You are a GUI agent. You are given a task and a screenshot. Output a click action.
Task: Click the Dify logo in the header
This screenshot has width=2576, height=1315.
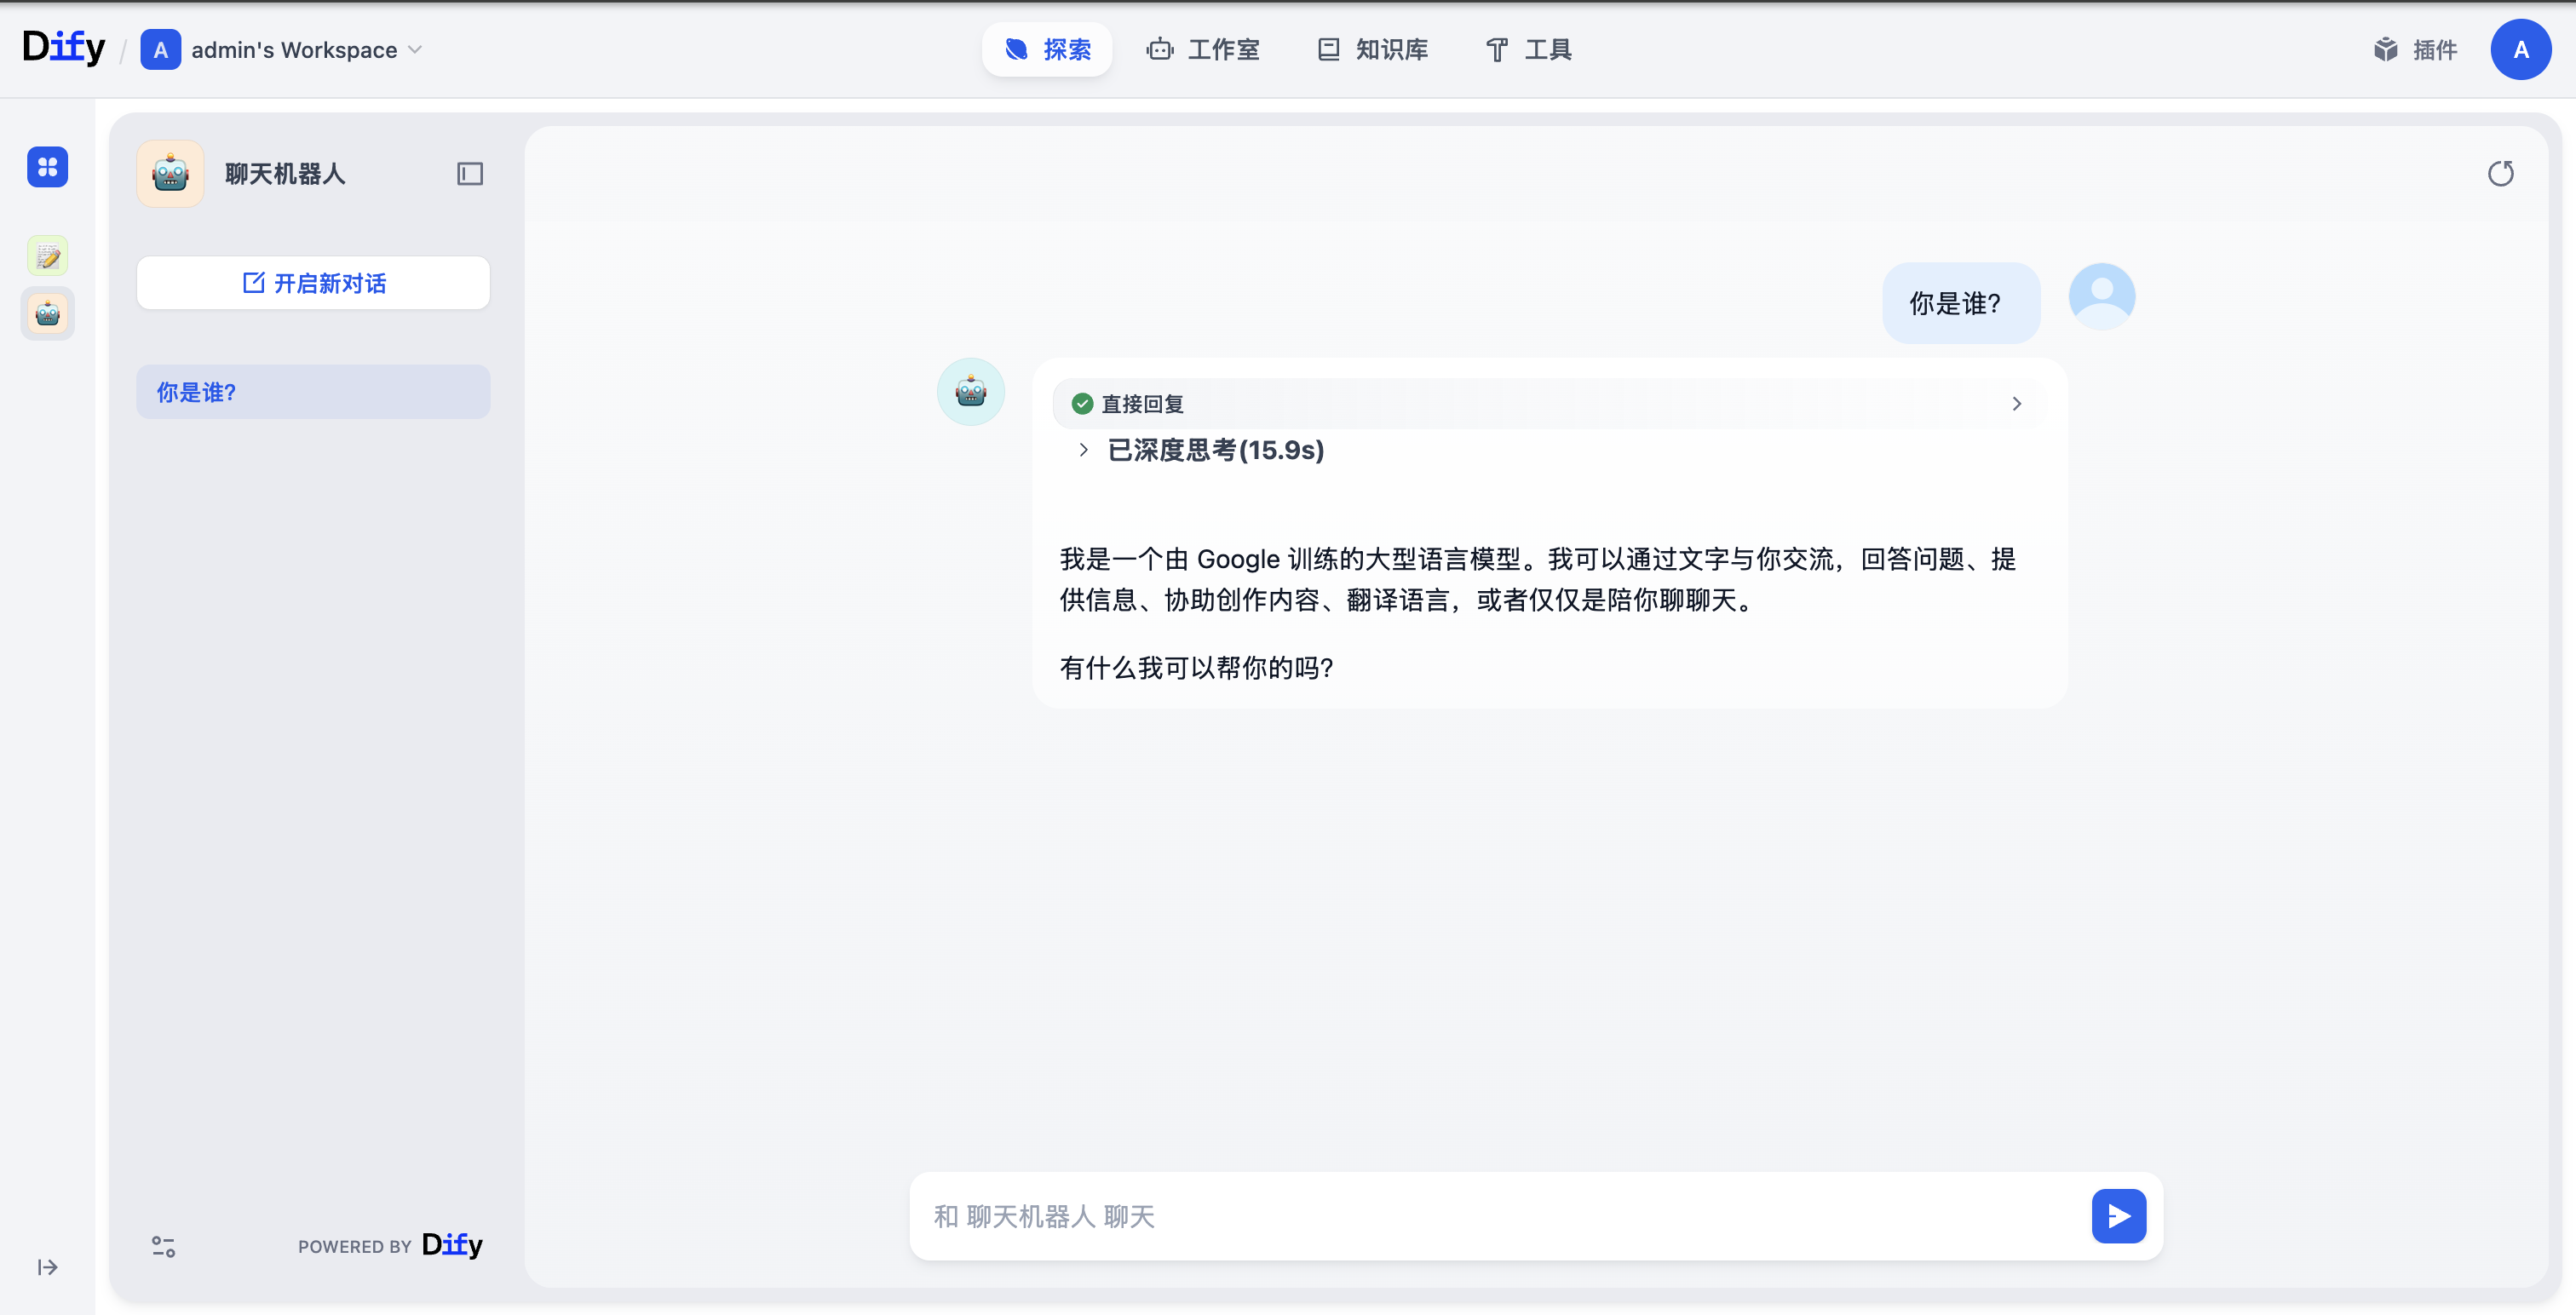63,48
